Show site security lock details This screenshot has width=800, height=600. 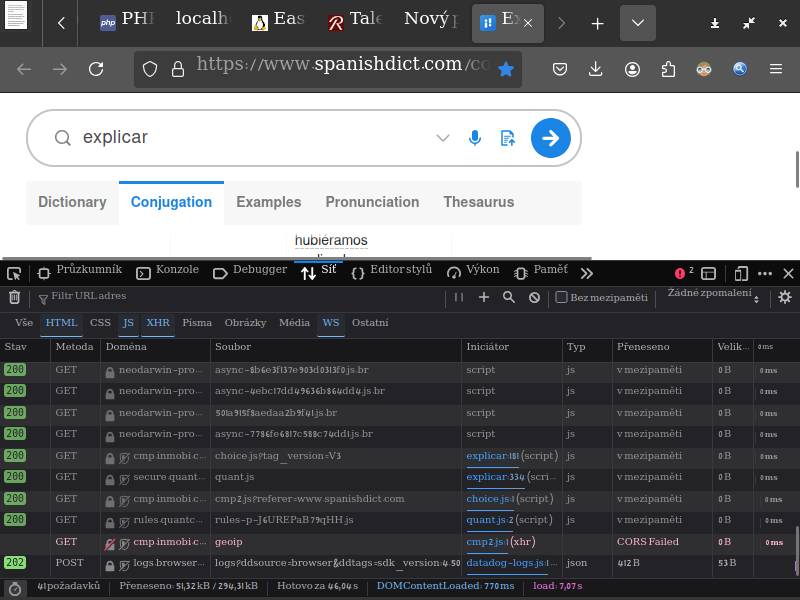(x=178, y=69)
